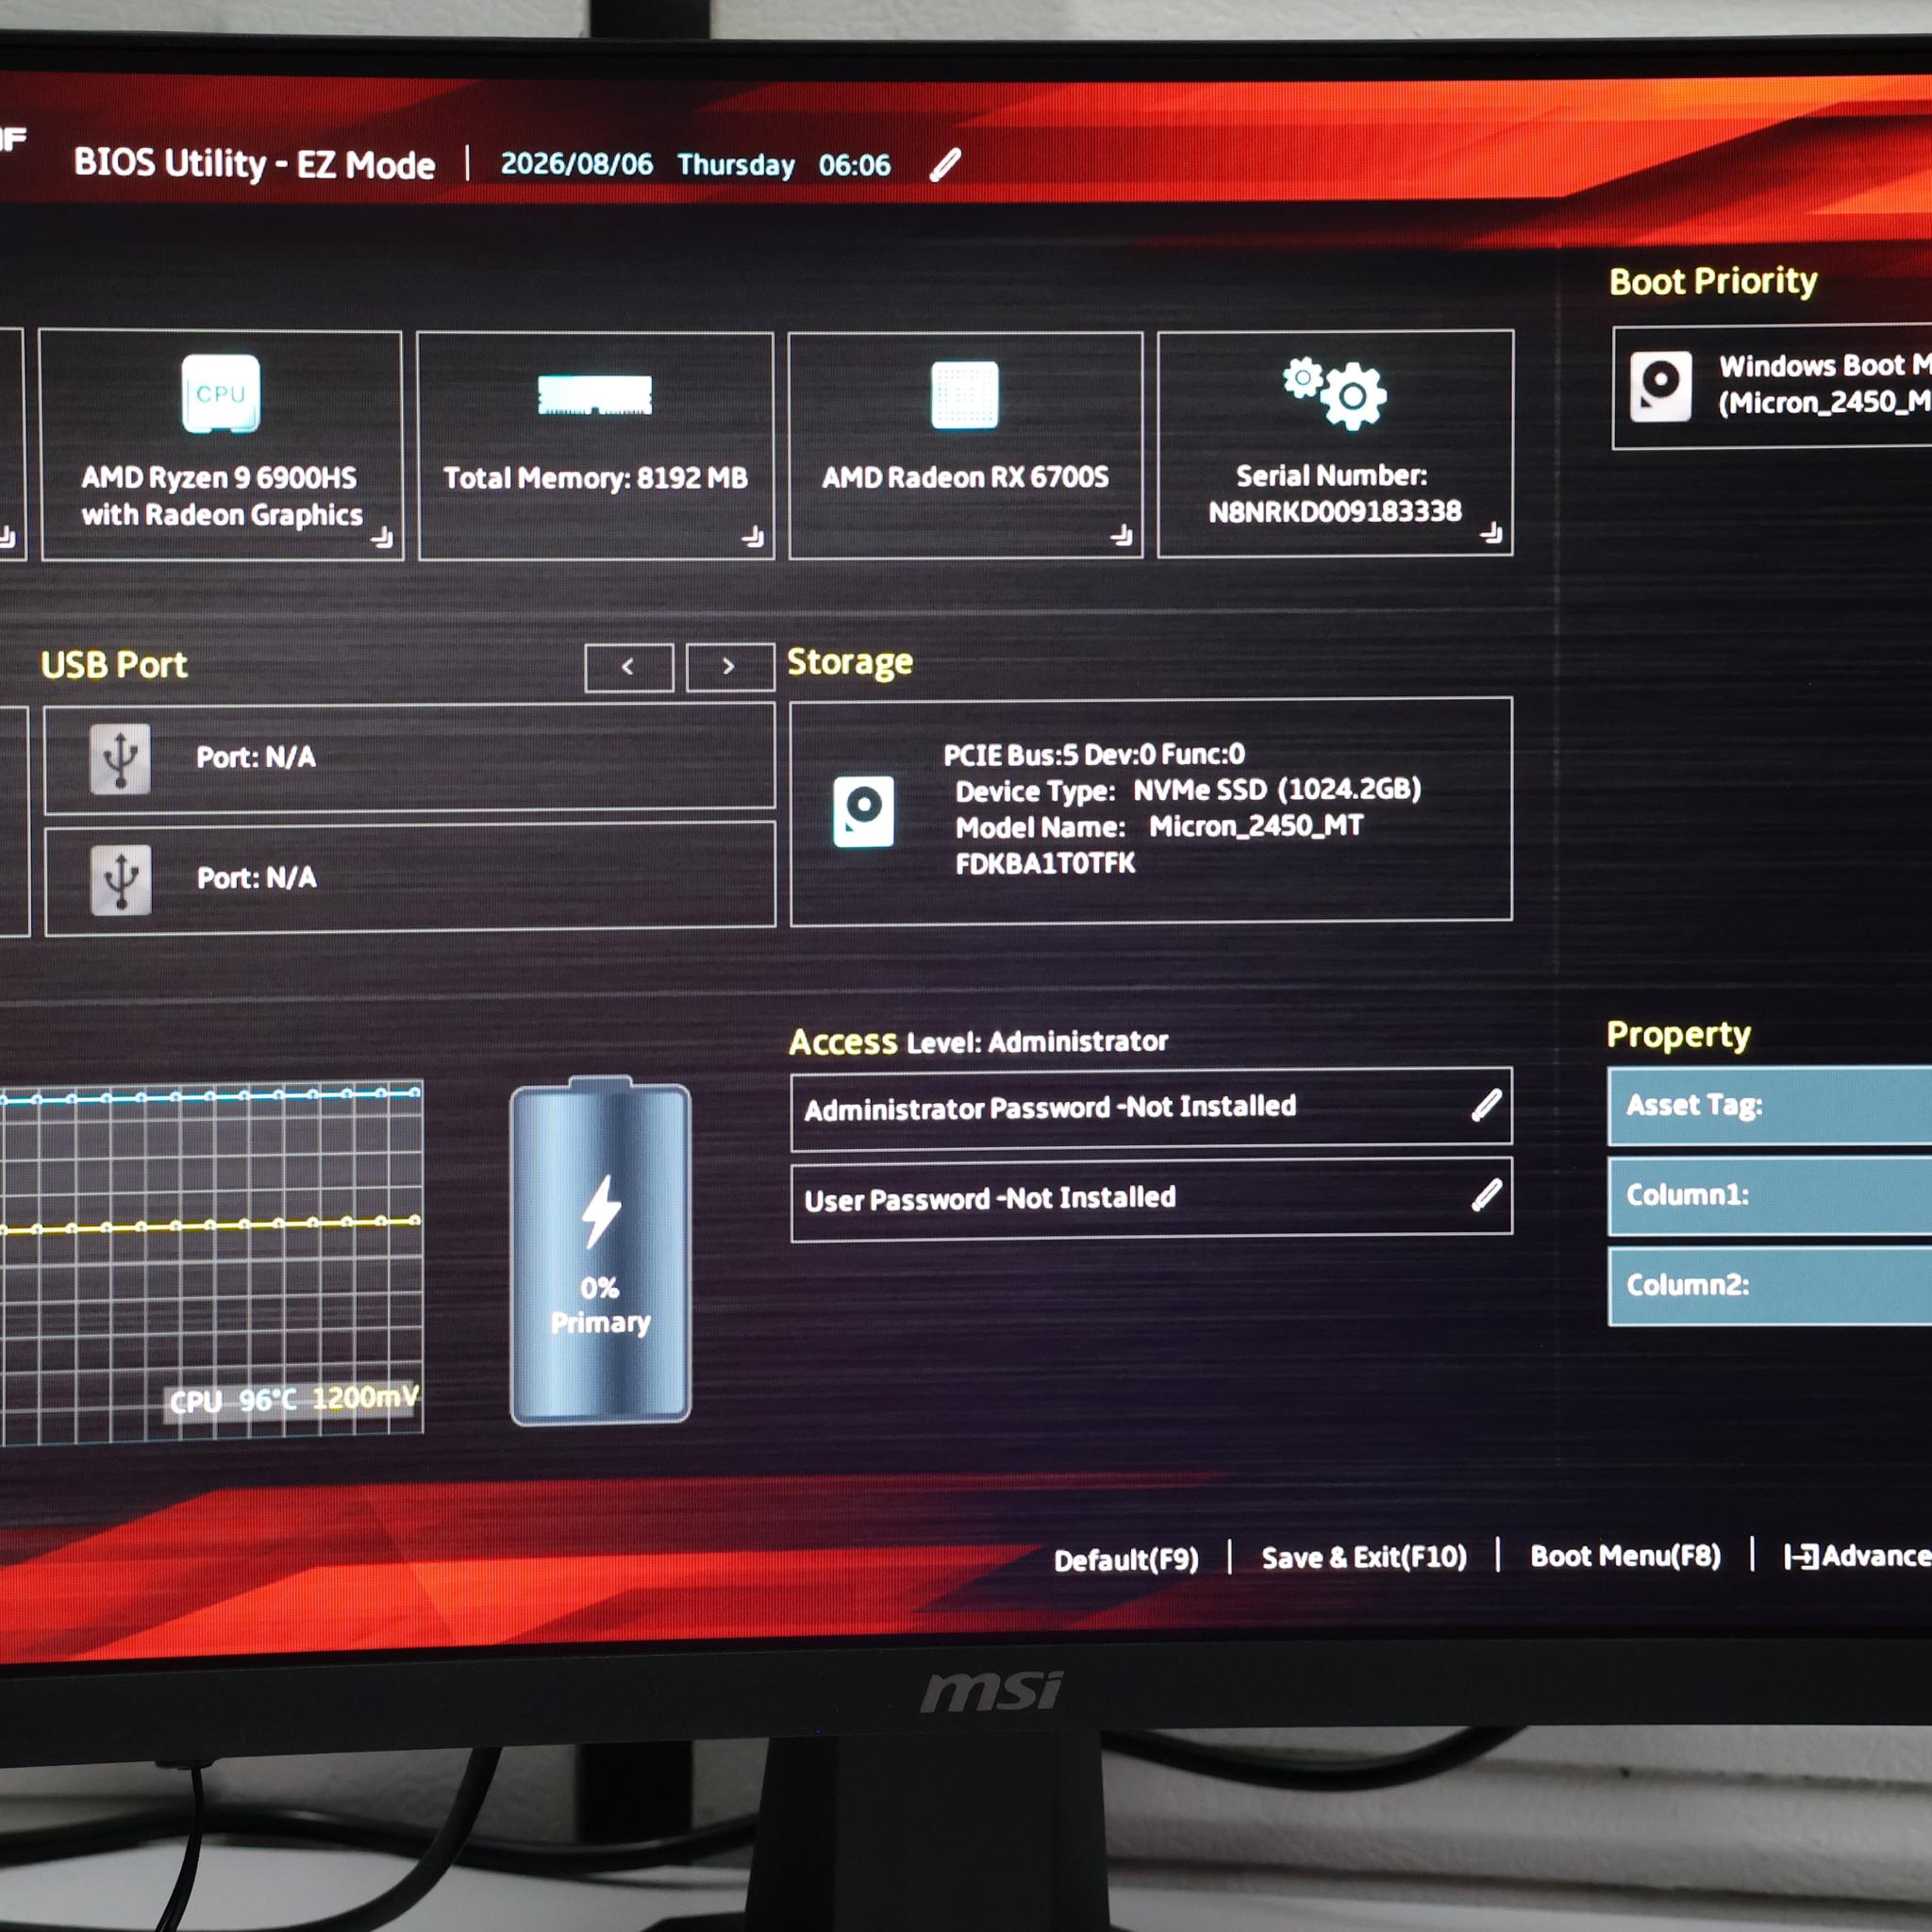Edit date and time with pencil icon
This screenshot has width=1932, height=1932.
coord(945,165)
